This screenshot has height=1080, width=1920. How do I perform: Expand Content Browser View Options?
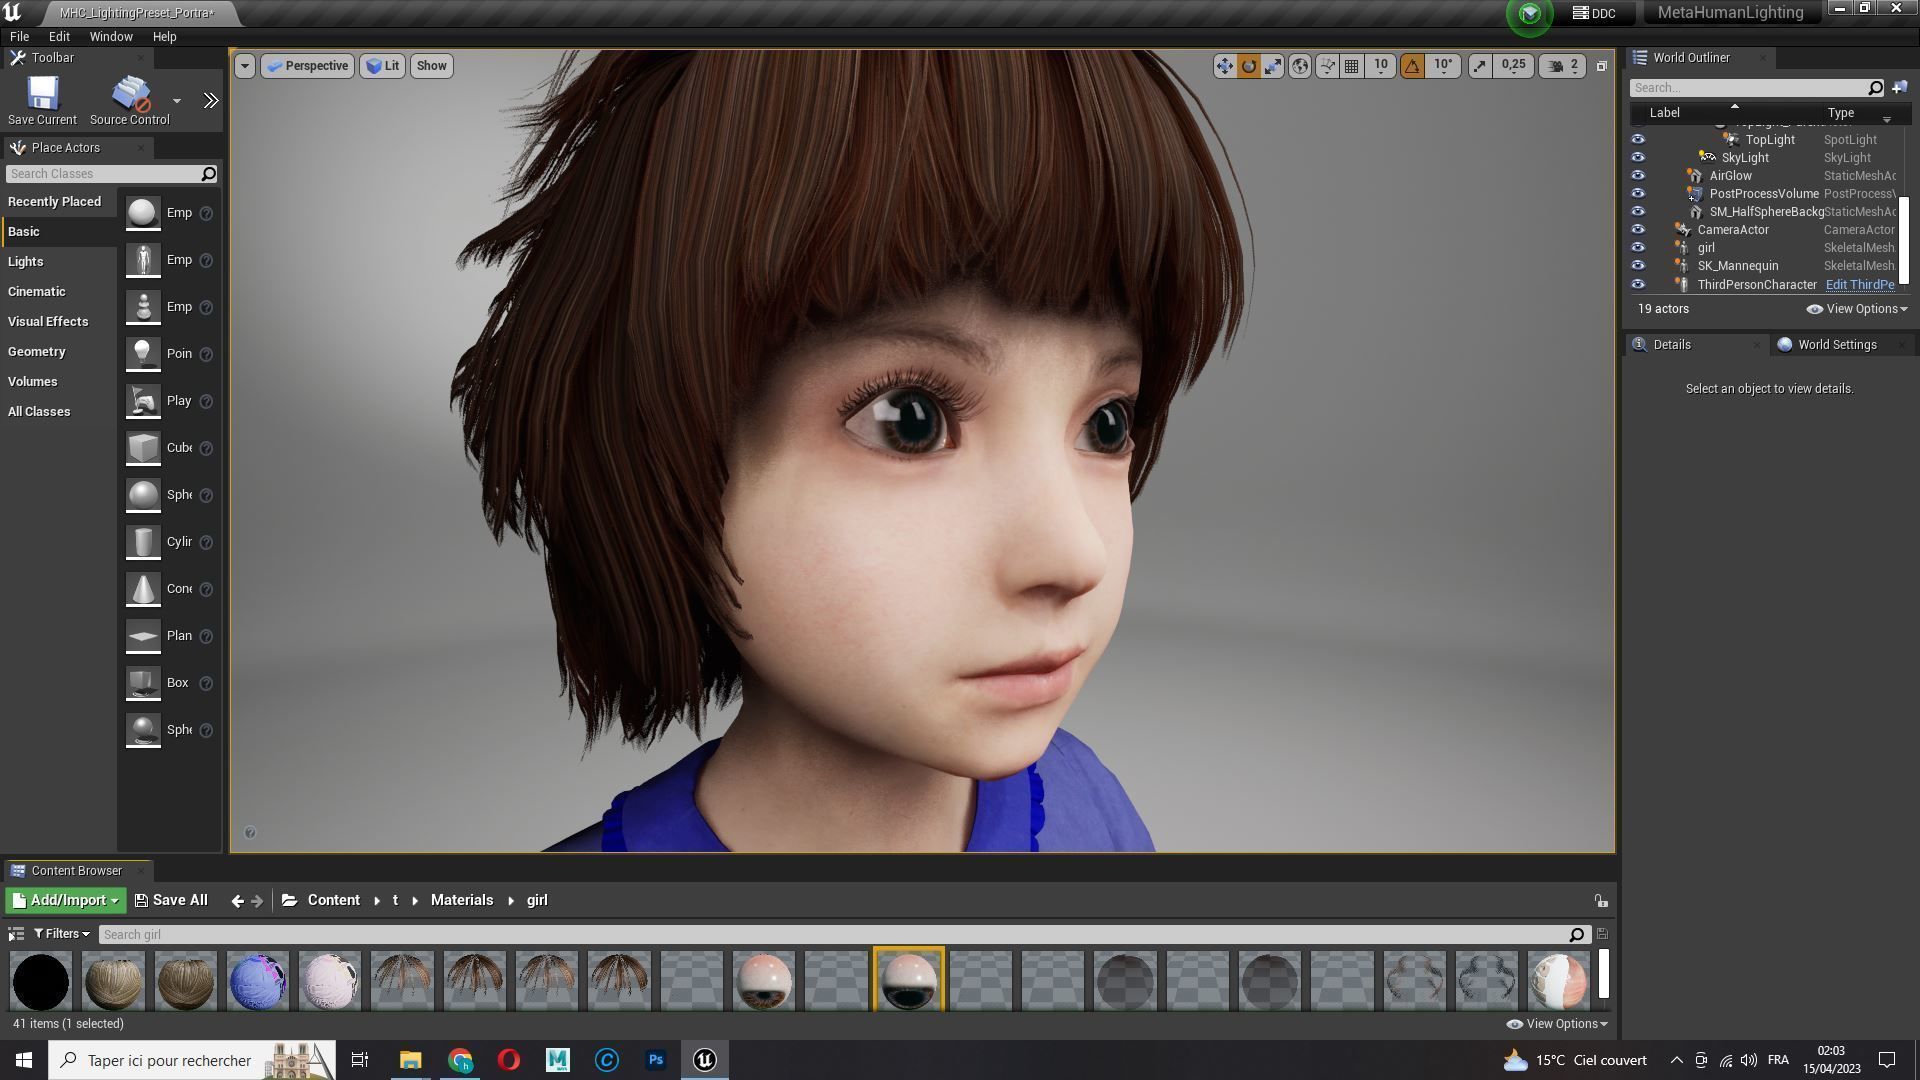pyautogui.click(x=1558, y=1024)
